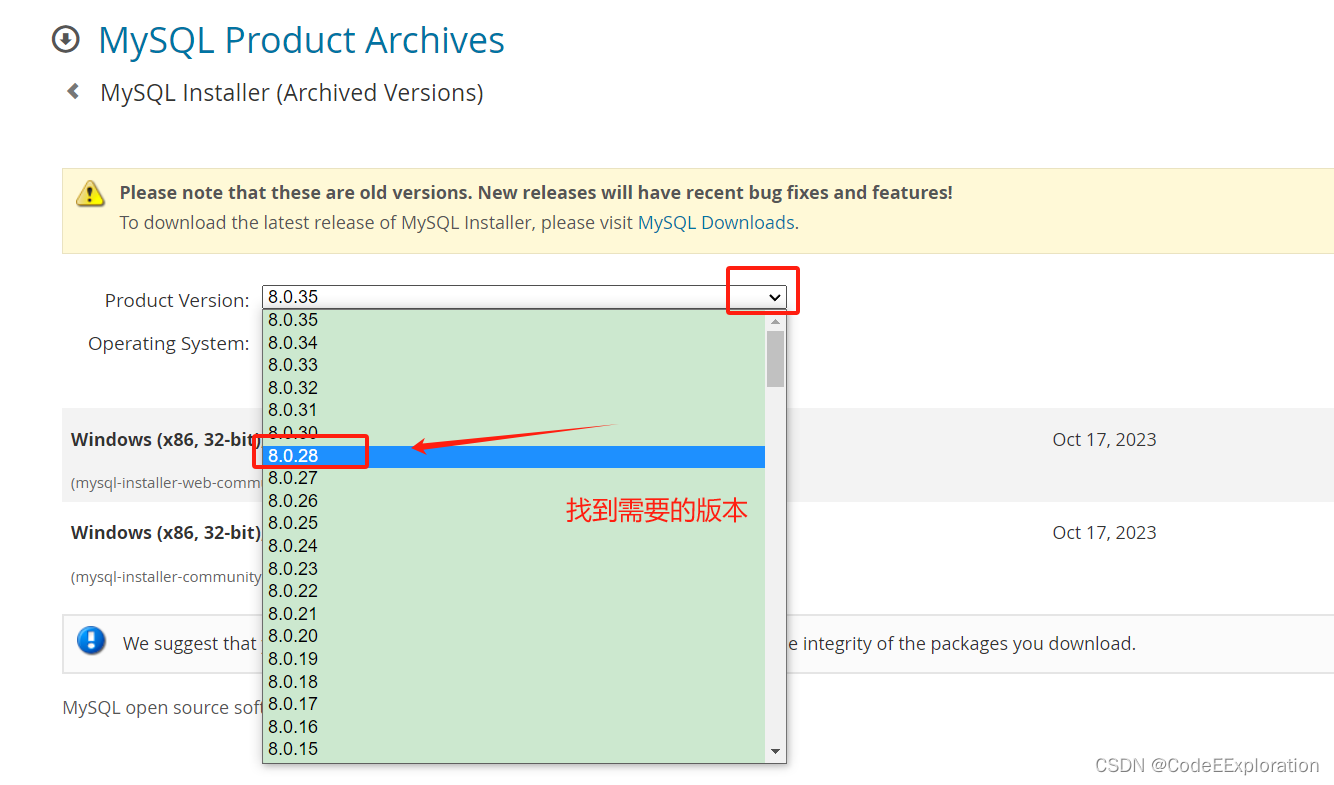This screenshot has width=1334, height=785.
Task: Select version 8.0.33 in the list
Action: click(x=514, y=365)
